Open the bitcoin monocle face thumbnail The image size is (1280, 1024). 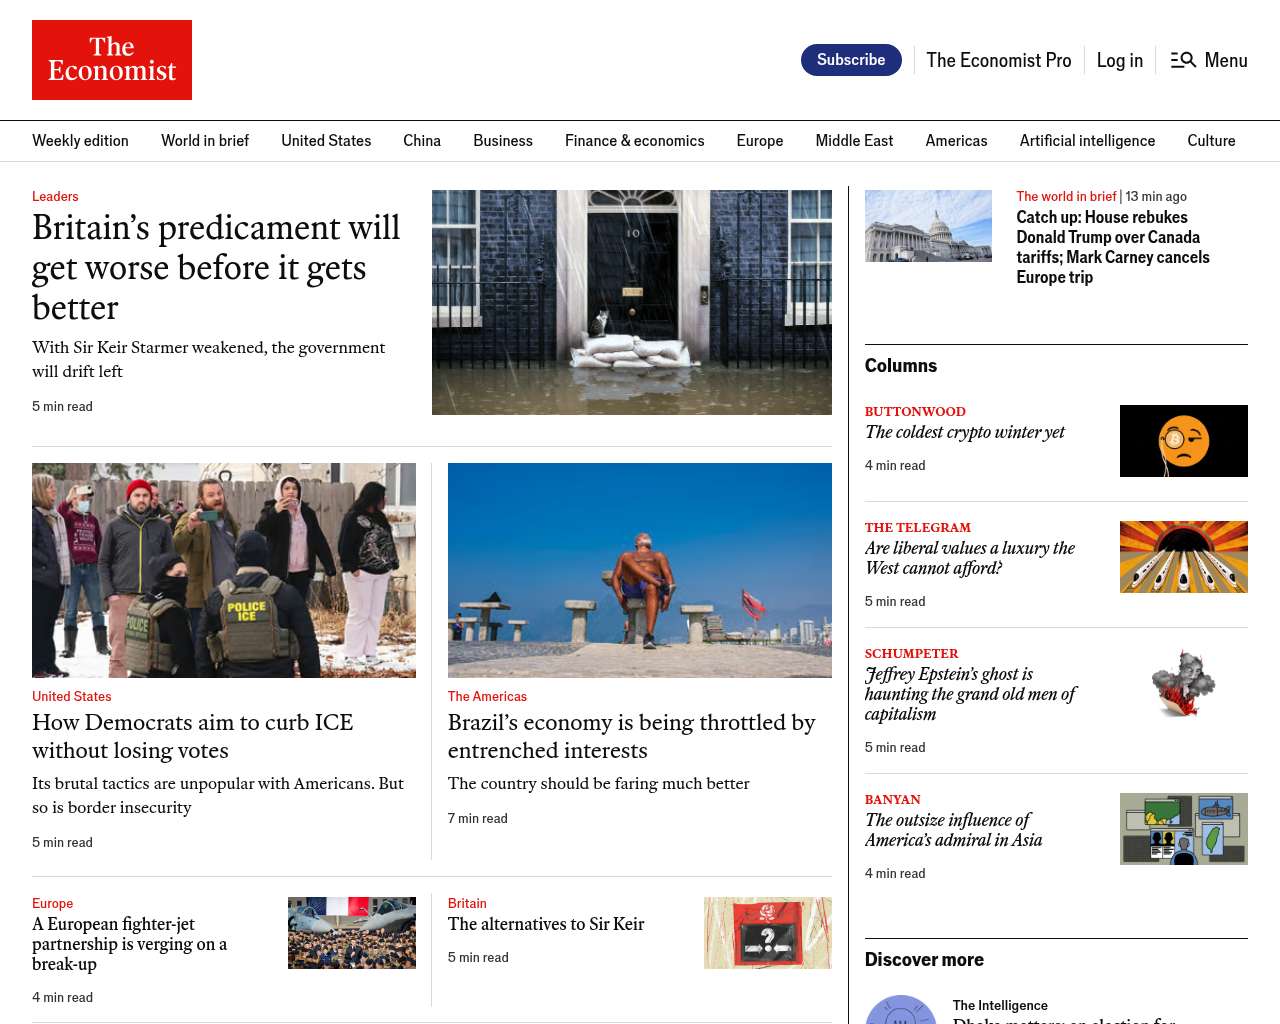tap(1184, 441)
